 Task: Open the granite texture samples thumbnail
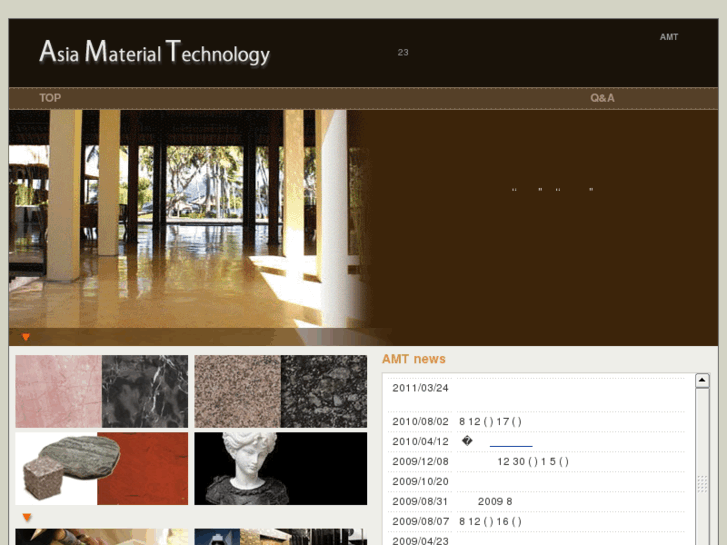pyautogui.click(x=281, y=391)
